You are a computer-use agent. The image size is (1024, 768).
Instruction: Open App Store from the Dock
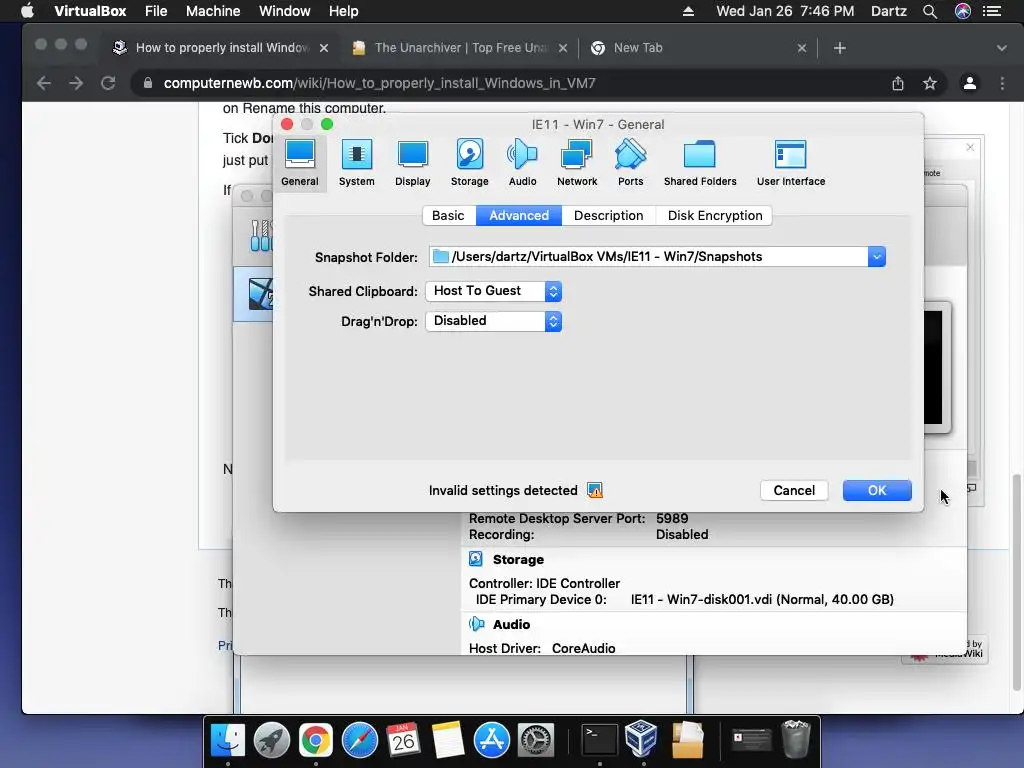point(491,741)
